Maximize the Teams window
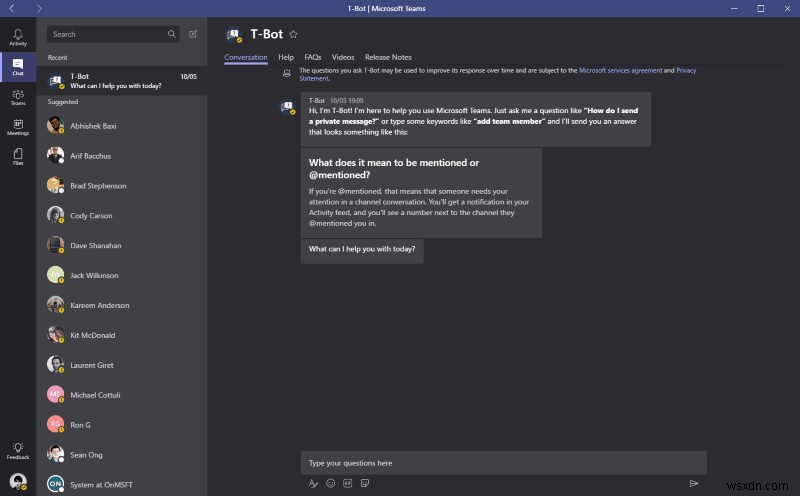The image size is (800, 496). click(x=760, y=8)
